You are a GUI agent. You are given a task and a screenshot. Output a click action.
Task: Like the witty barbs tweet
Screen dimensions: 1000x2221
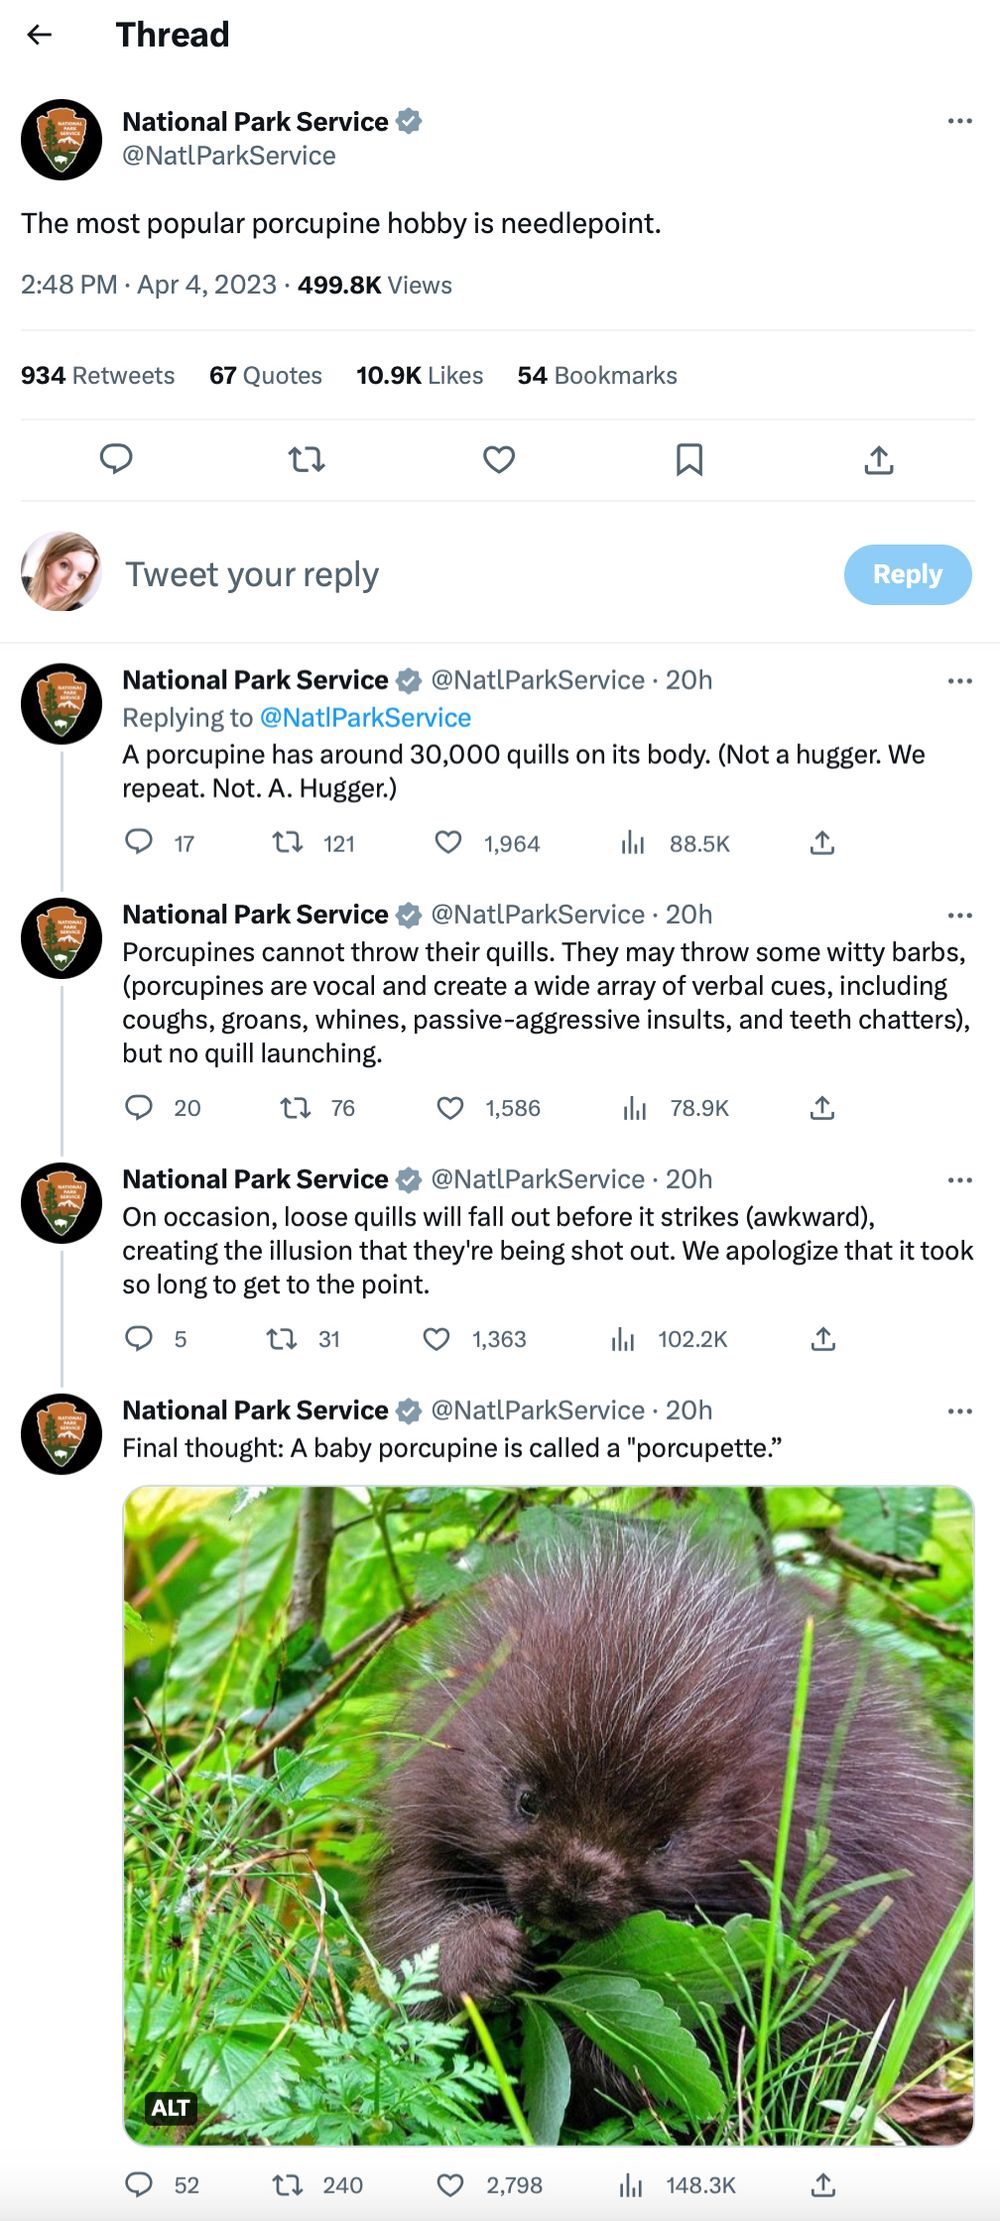[450, 1108]
